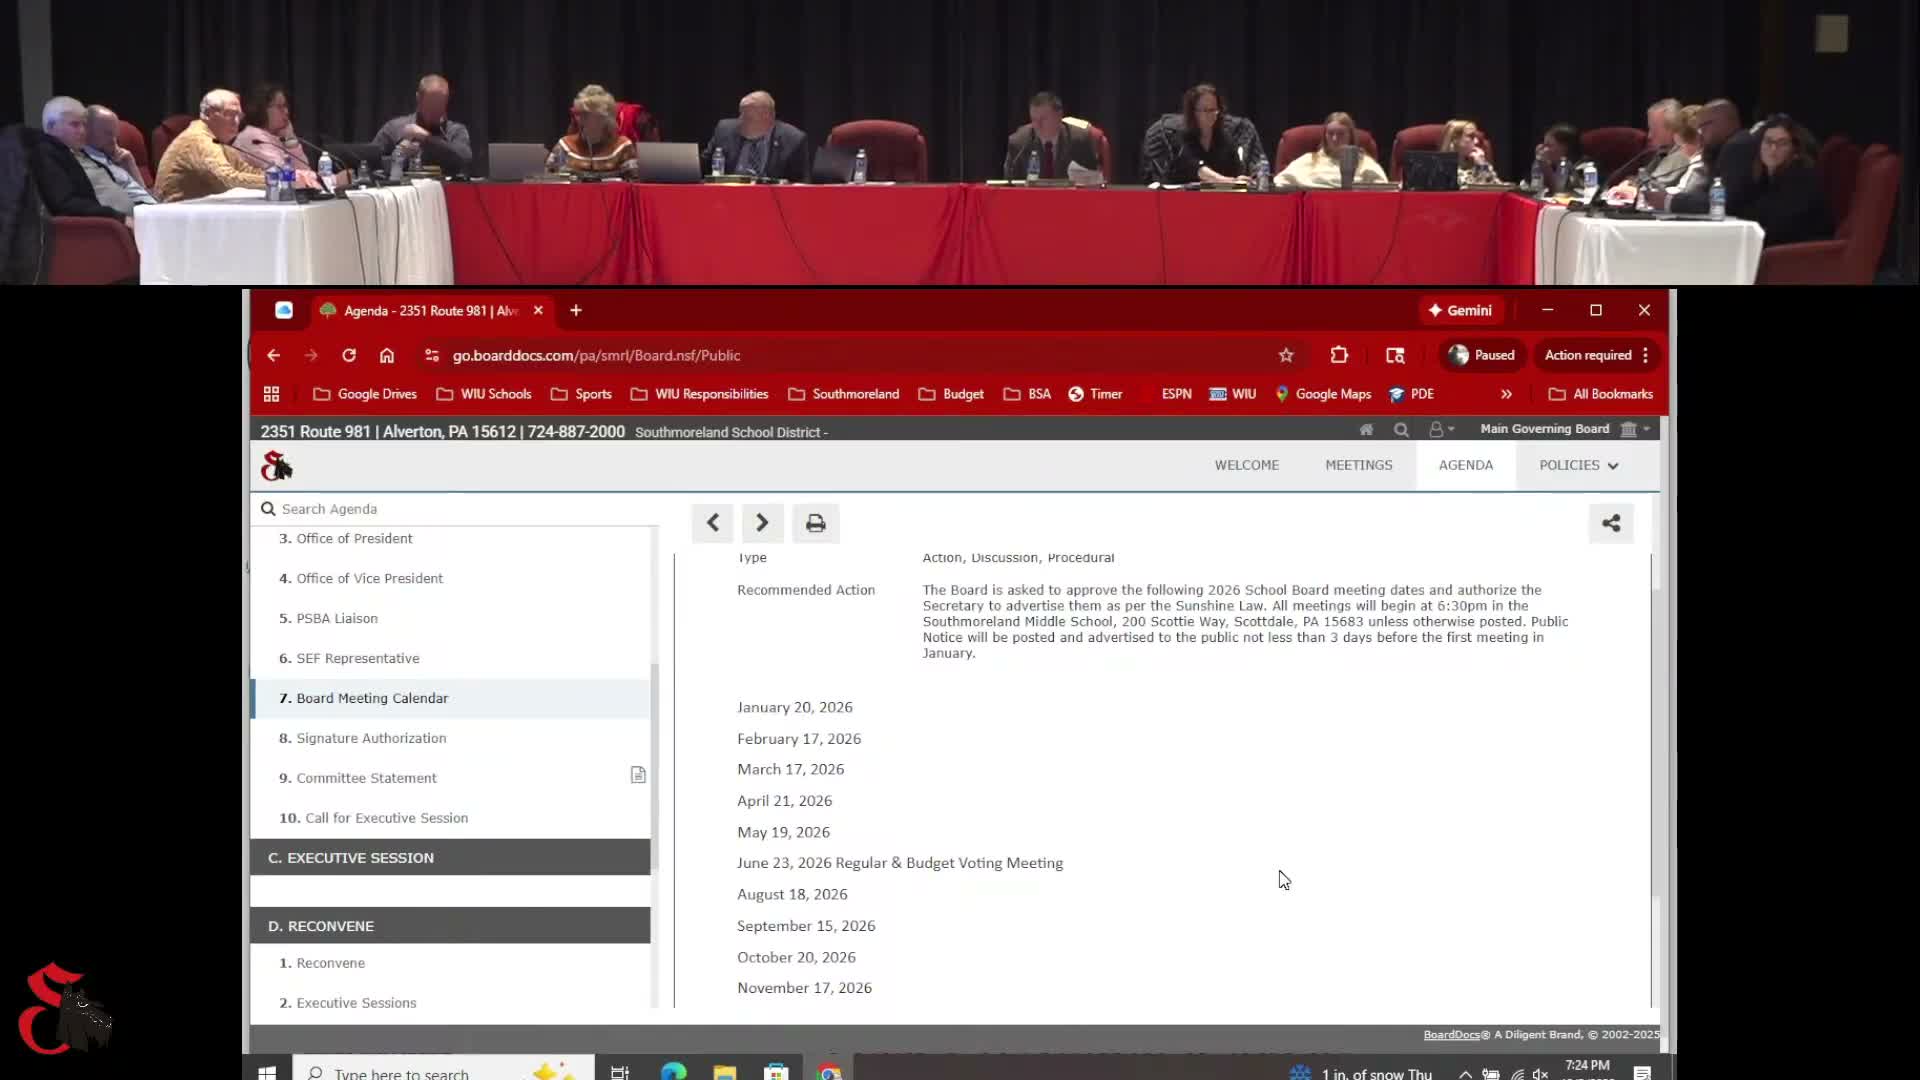Viewport: 1920px width, 1080px height.
Task: Open the search magnifier in the BoardDocs header
Action: (x=1401, y=429)
